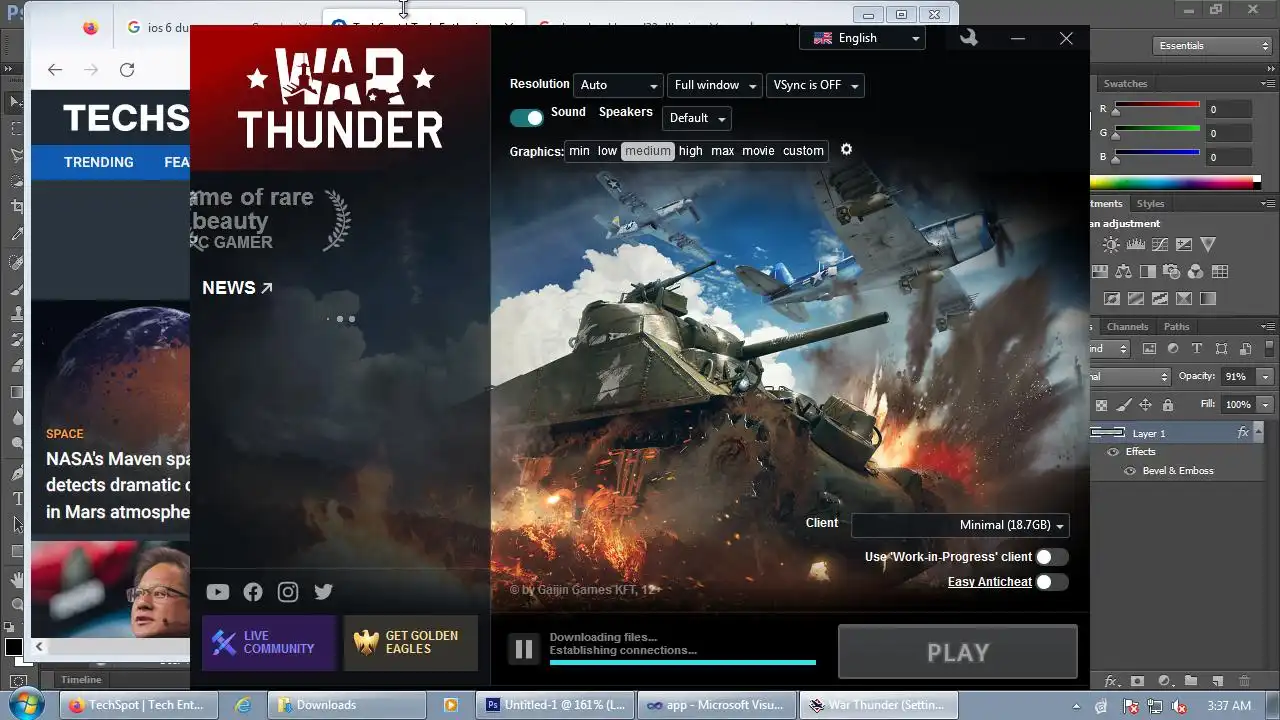Enable the Easy Anticheat toggle
This screenshot has width=1280, height=720.
pos(1052,582)
